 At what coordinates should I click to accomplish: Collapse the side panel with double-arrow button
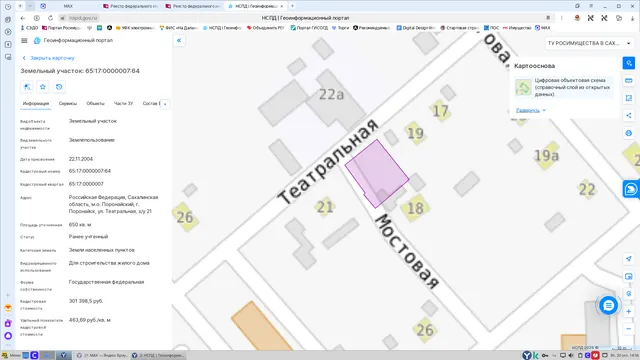tap(179, 40)
